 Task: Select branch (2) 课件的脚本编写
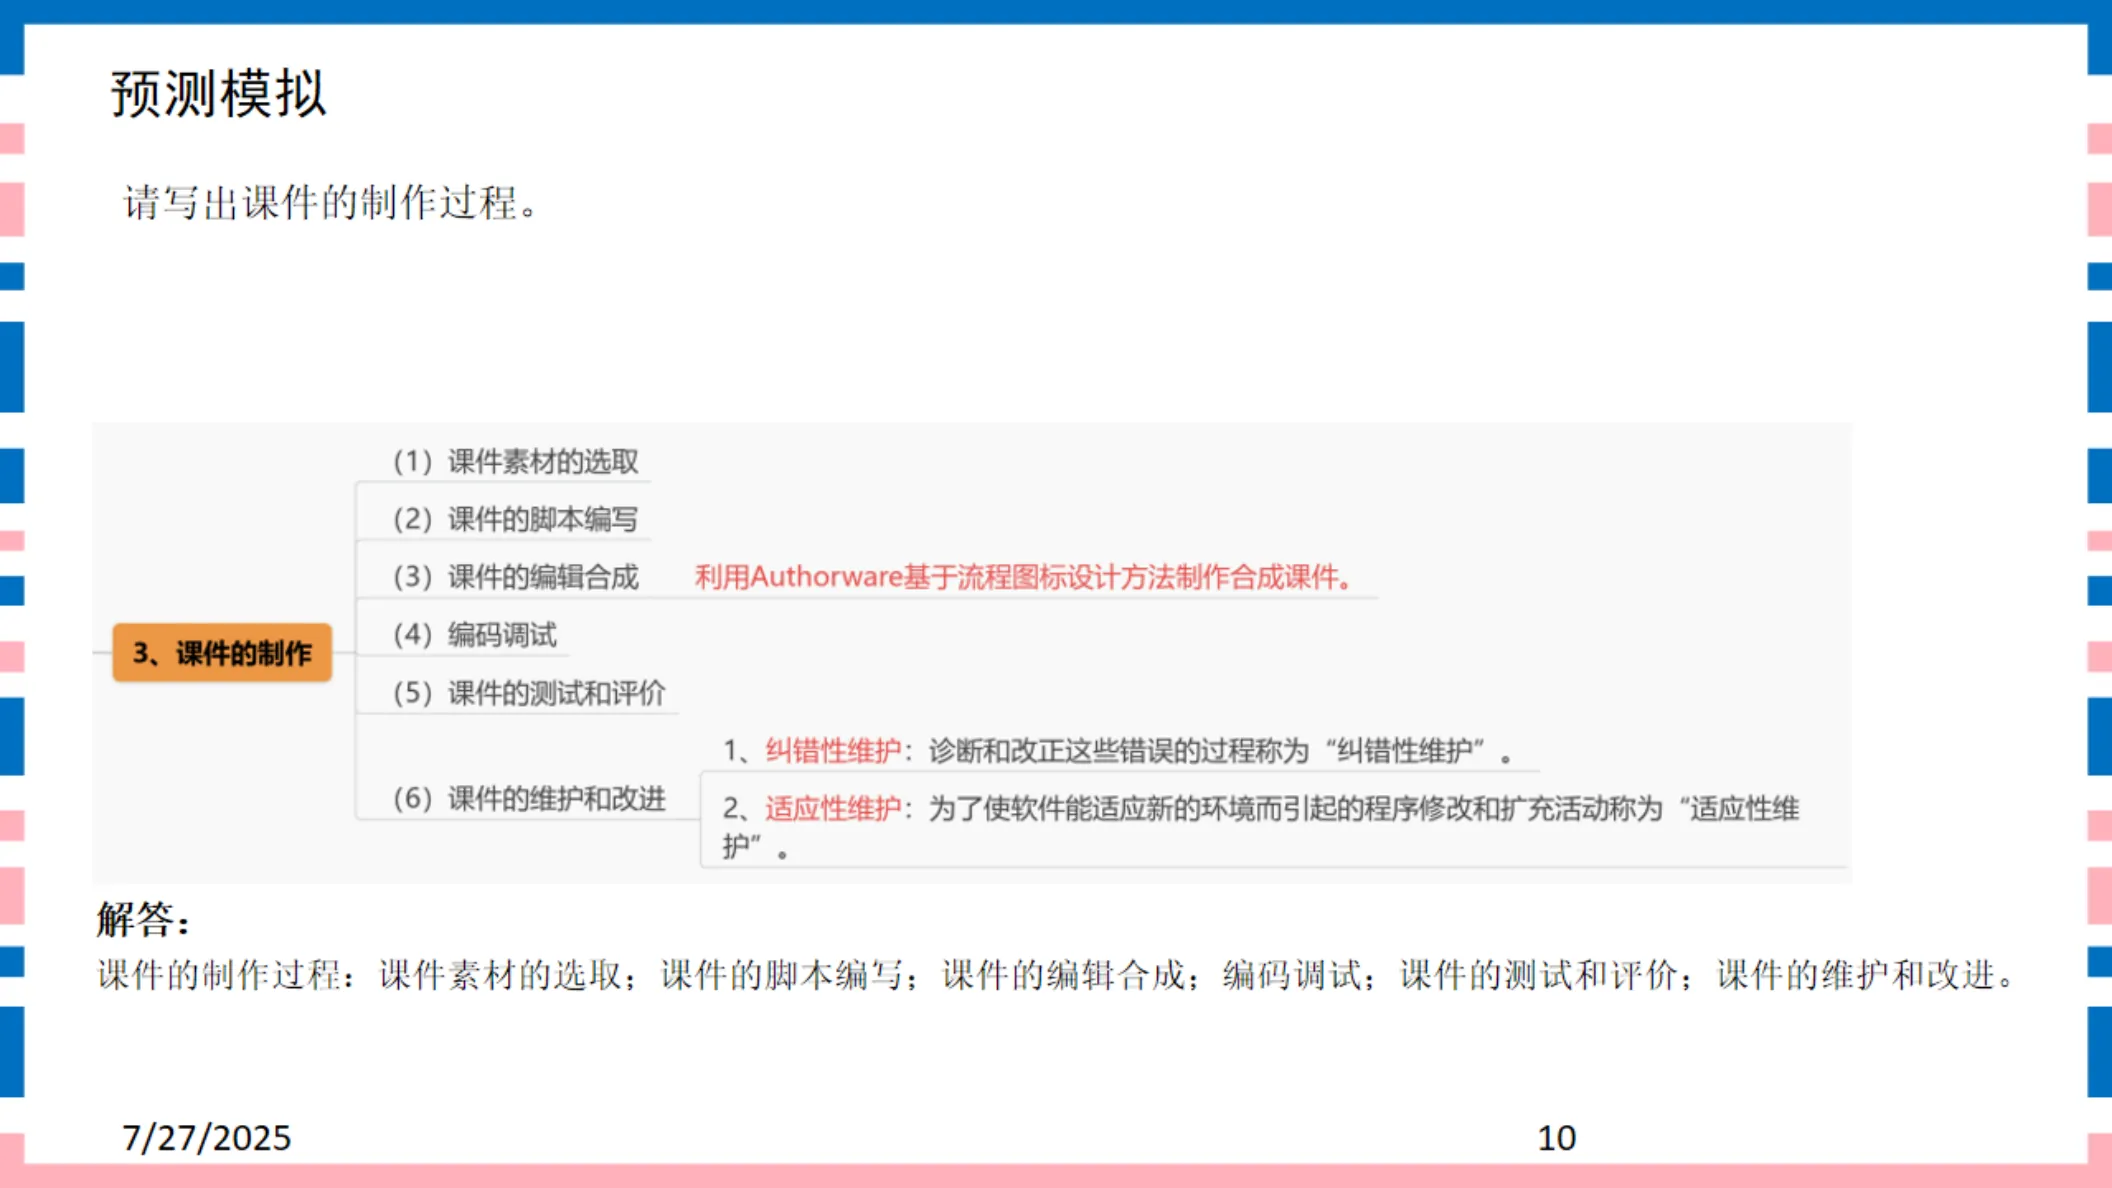515,519
